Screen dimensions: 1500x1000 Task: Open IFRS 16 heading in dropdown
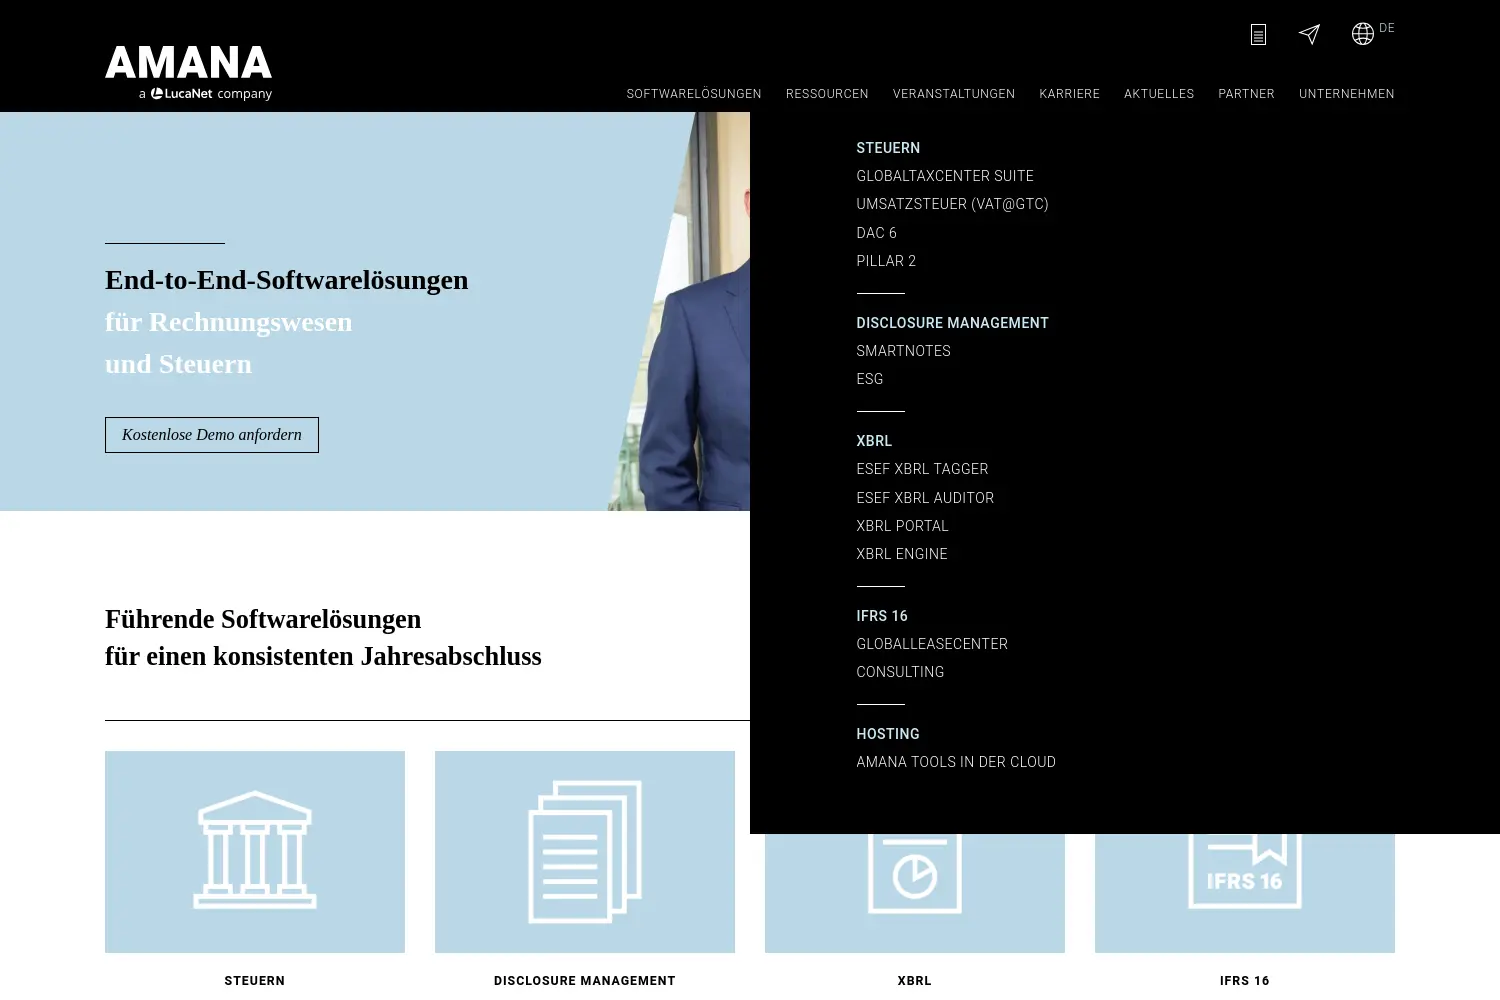tap(882, 616)
